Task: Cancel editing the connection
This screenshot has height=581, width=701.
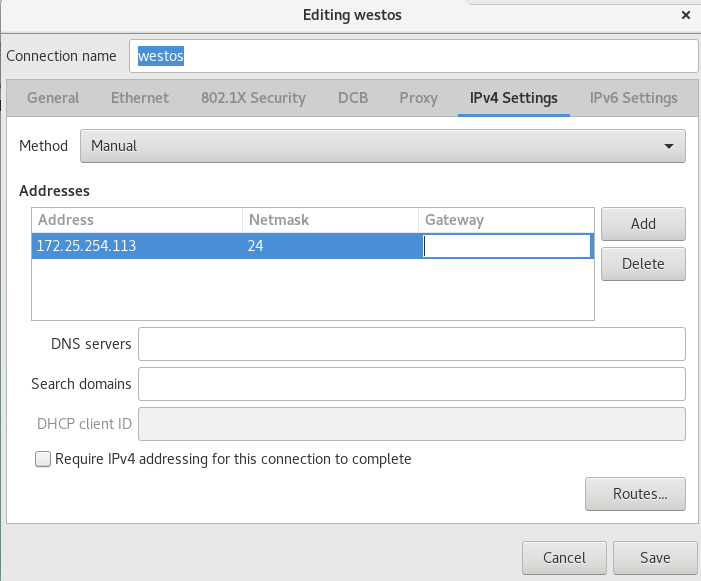Action: pos(564,557)
